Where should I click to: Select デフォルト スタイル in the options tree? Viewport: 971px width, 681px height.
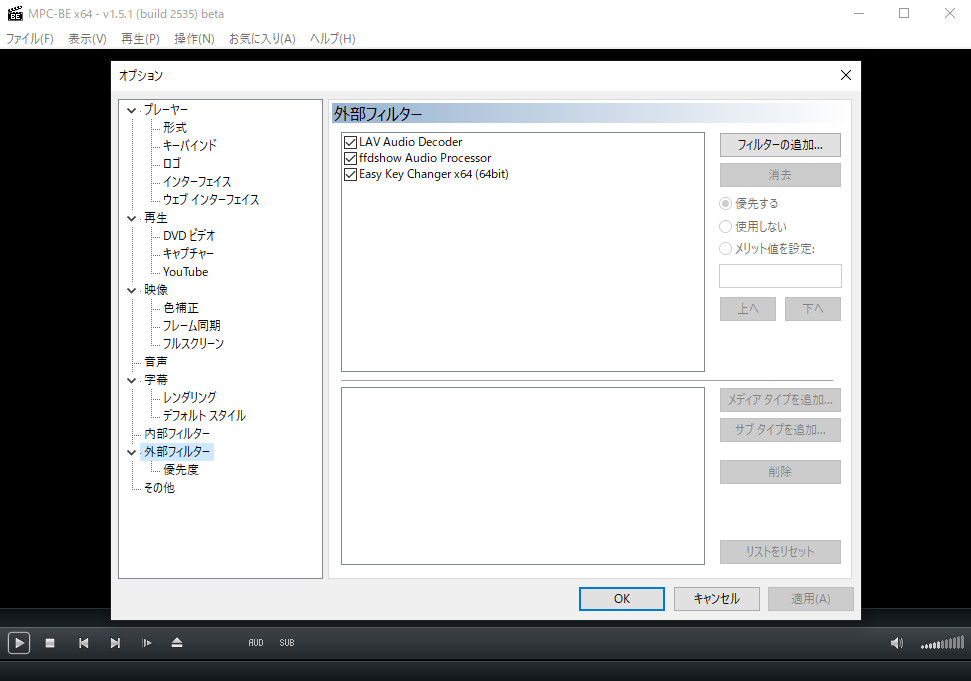tap(204, 416)
